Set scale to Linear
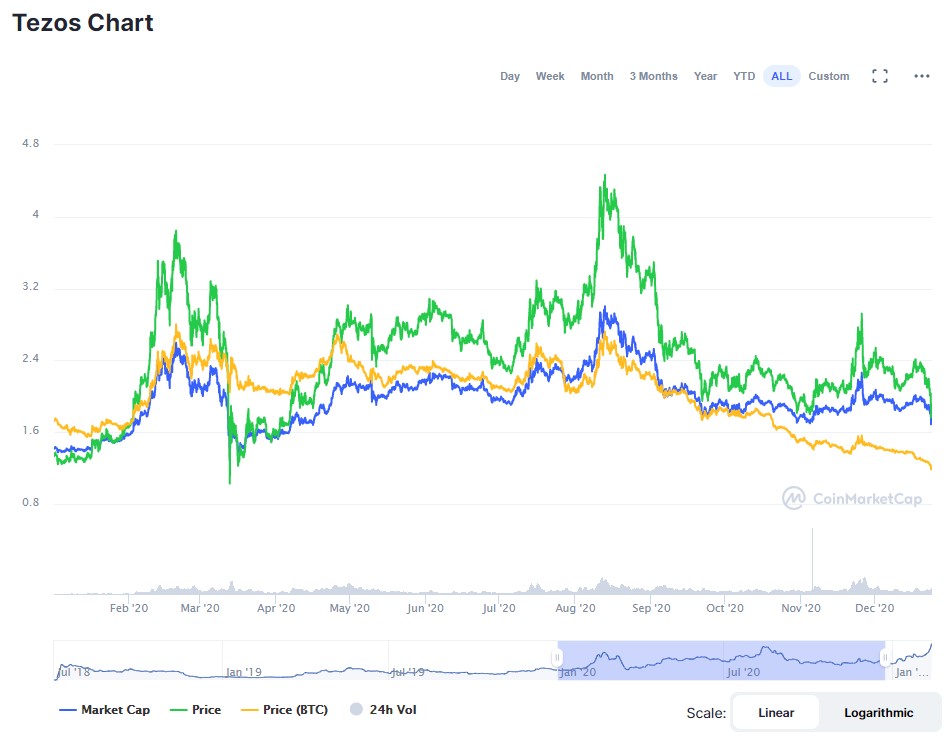The width and height of the screenshot is (951, 740). point(776,713)
